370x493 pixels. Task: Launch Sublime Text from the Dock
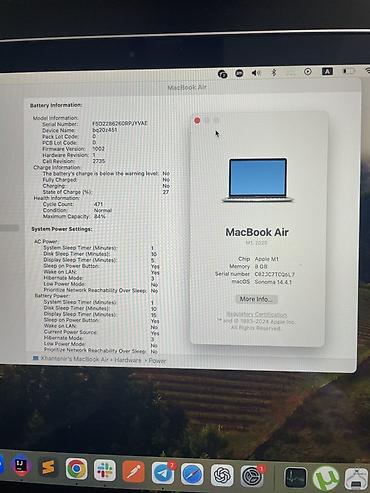pos(48,467)
